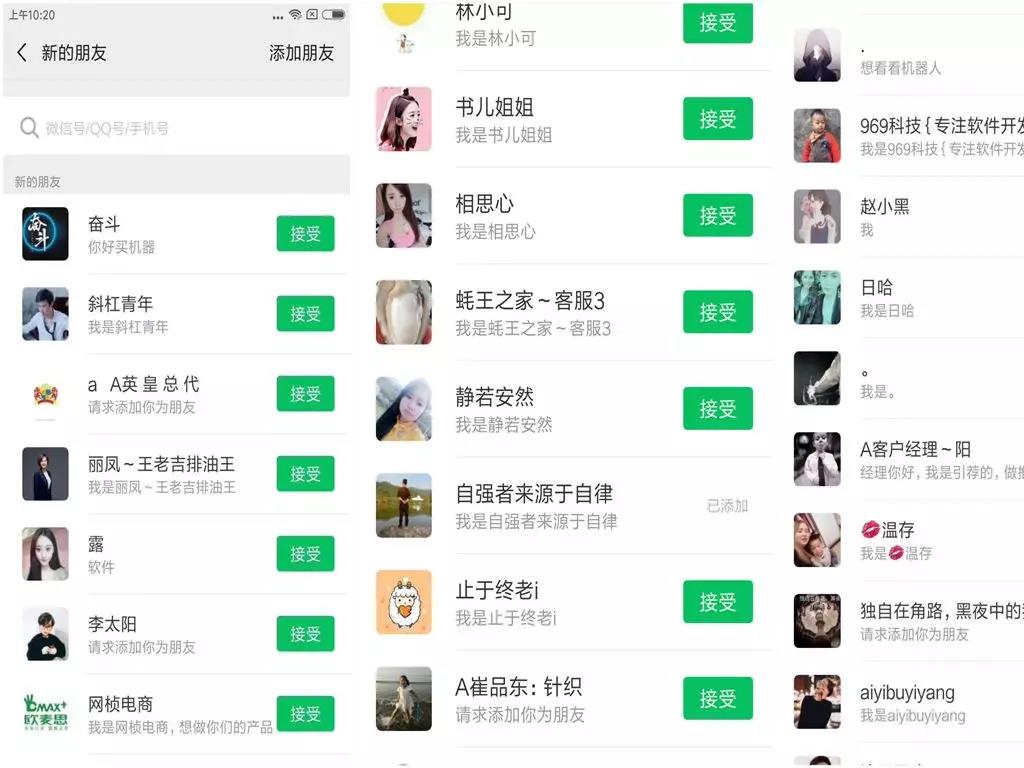The width and height of the screenshot is (1024, 768).
Task: Accept request from 蚝王之家~客服3
Action: pos(718,312)
